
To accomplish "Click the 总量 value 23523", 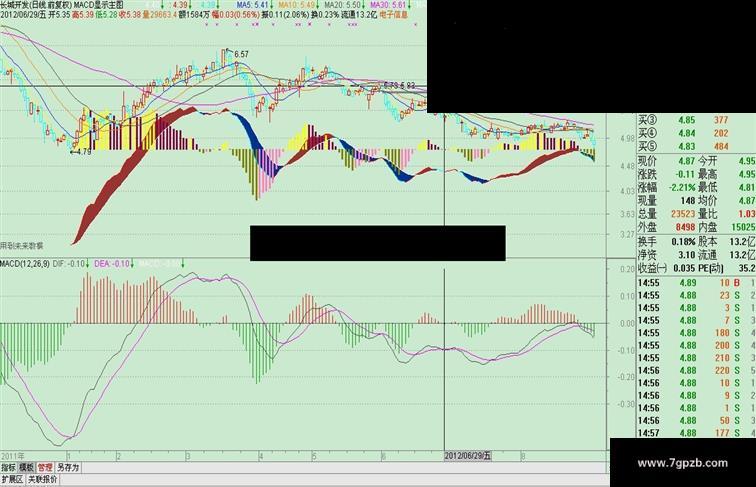I will (683, 214).
